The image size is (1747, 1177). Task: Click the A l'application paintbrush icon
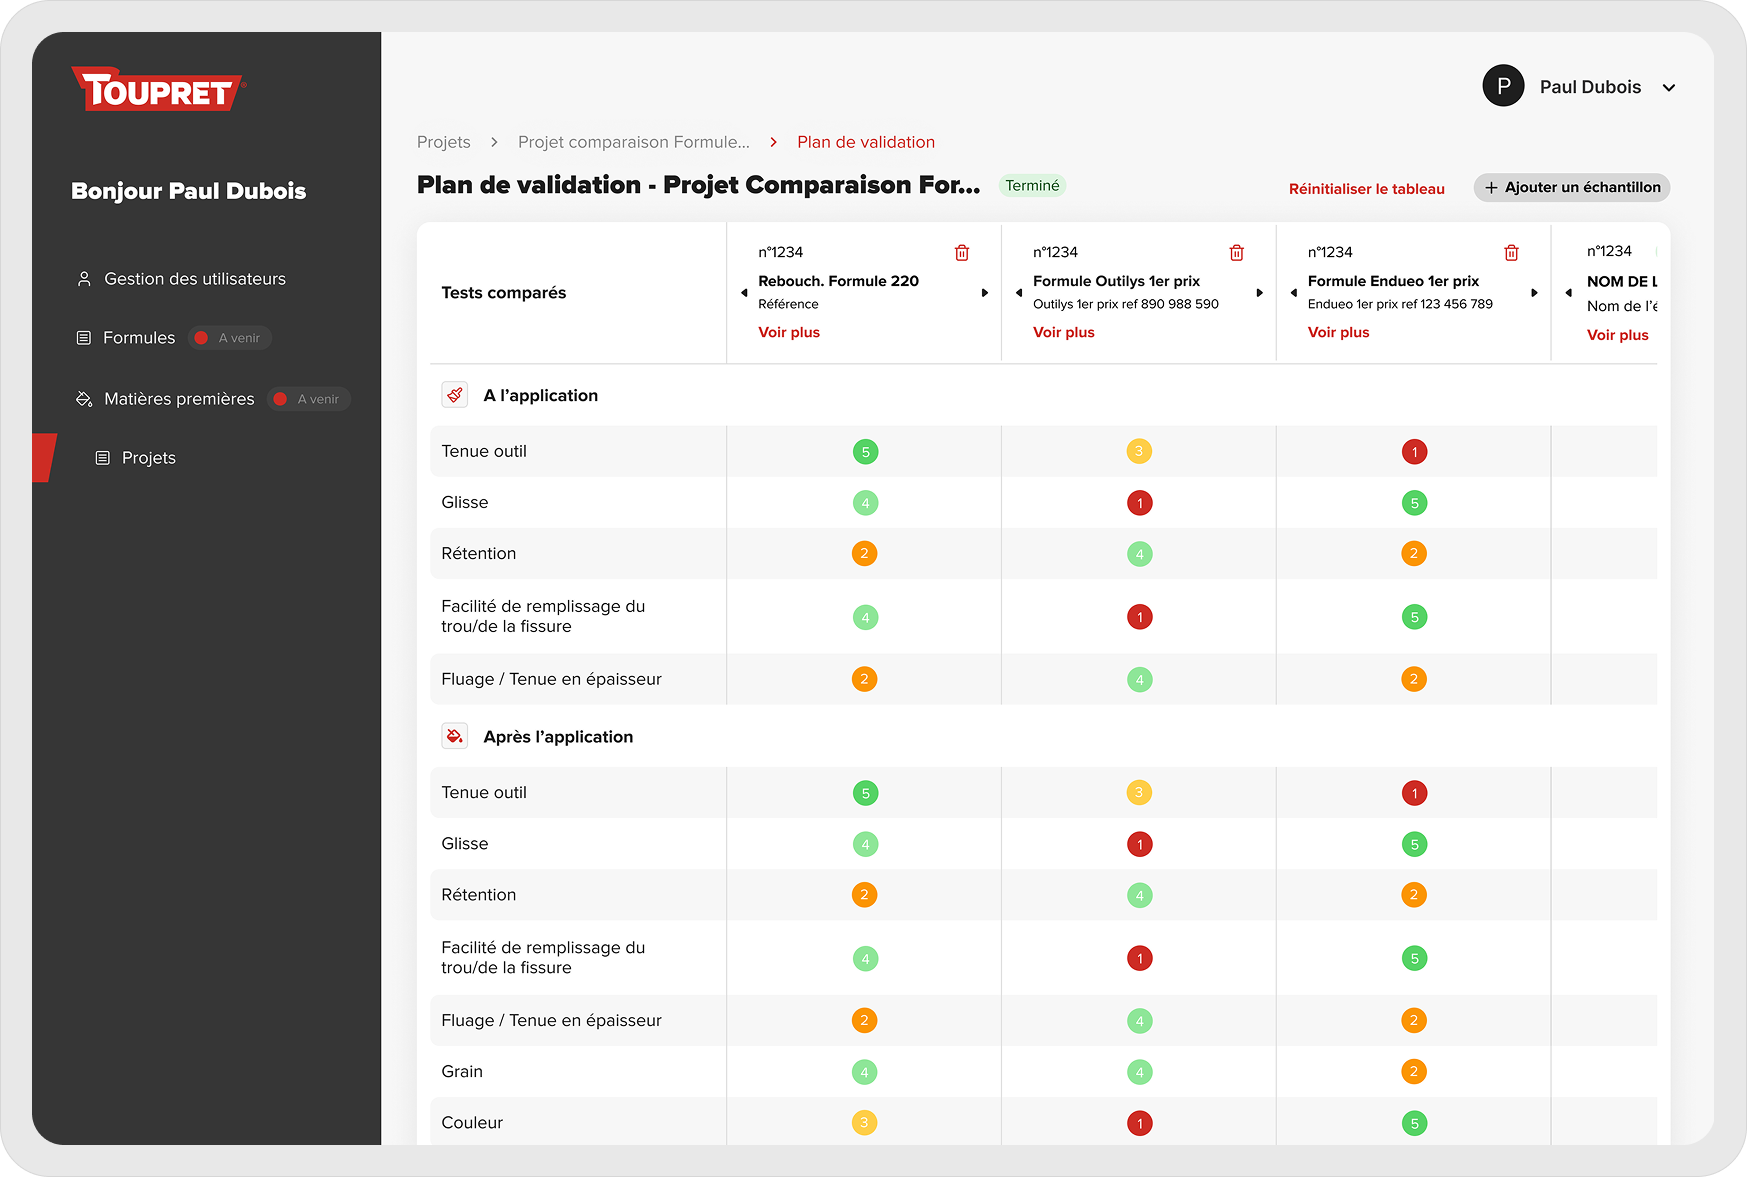[455, 395]
